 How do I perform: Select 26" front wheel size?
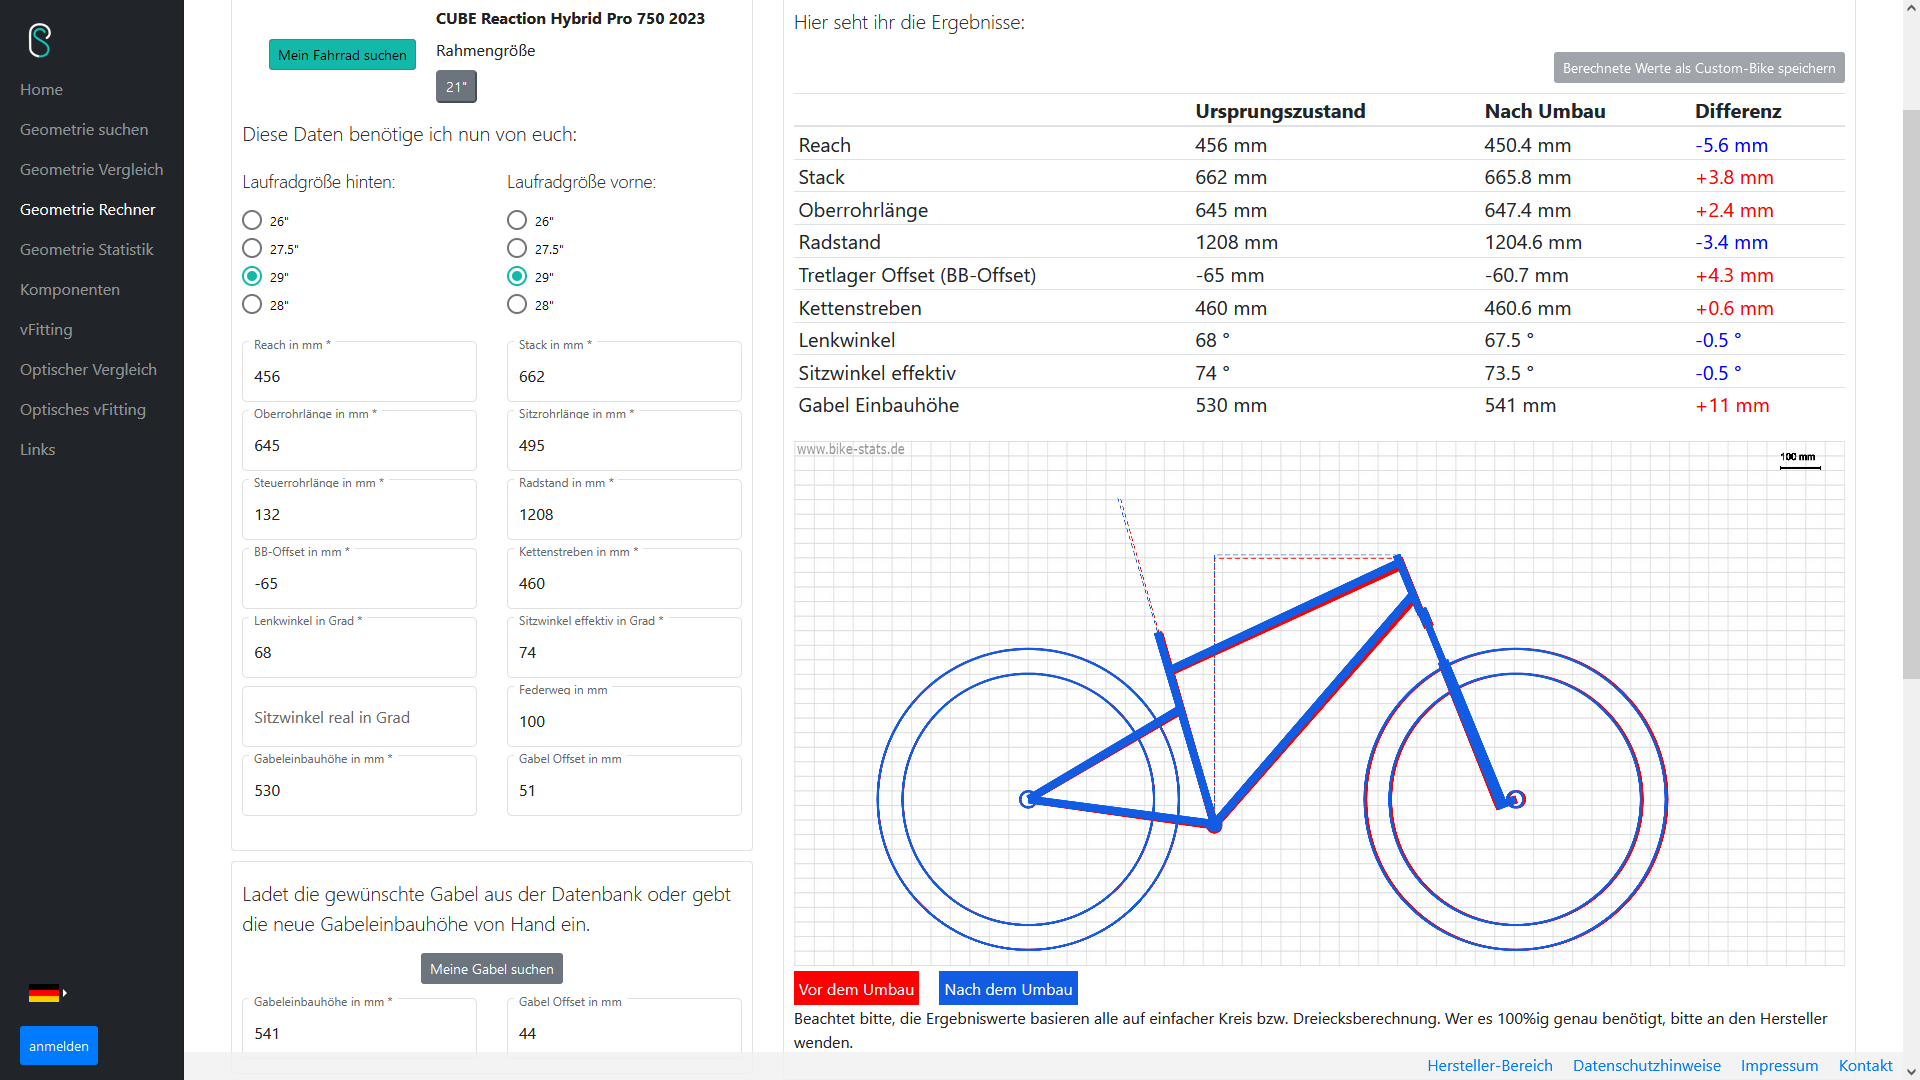pos(517,221)
